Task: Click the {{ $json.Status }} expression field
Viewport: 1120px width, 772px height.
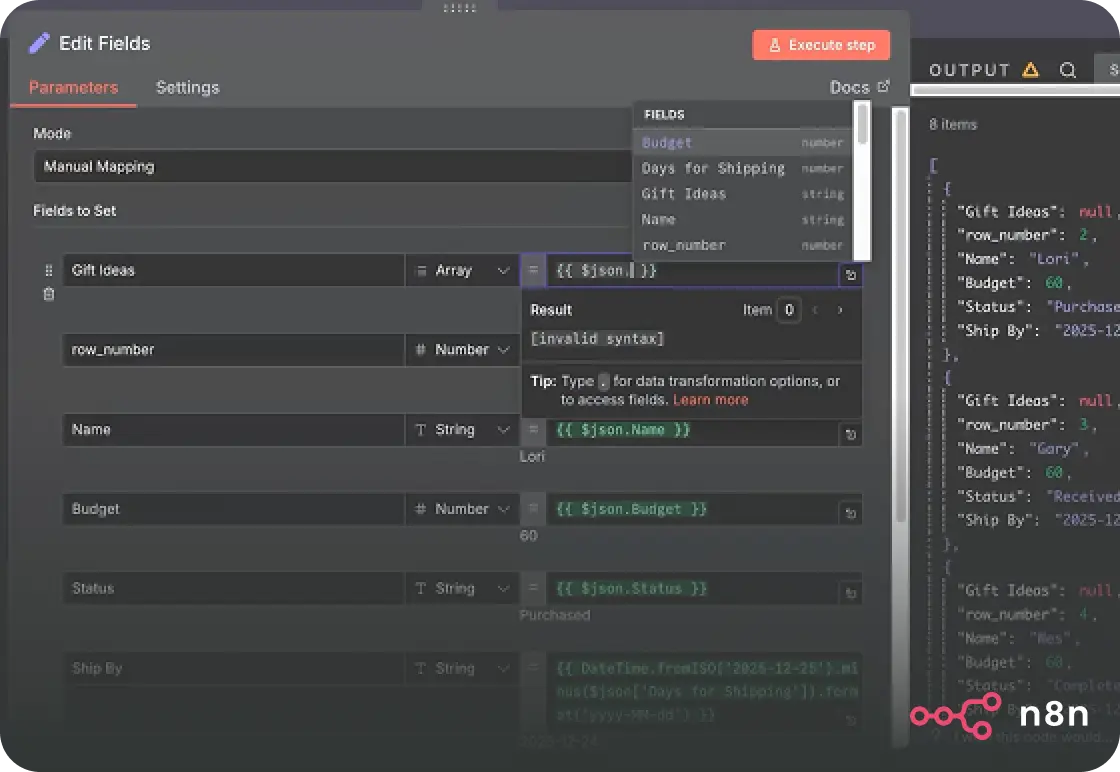Action: [x=691, y=588]
